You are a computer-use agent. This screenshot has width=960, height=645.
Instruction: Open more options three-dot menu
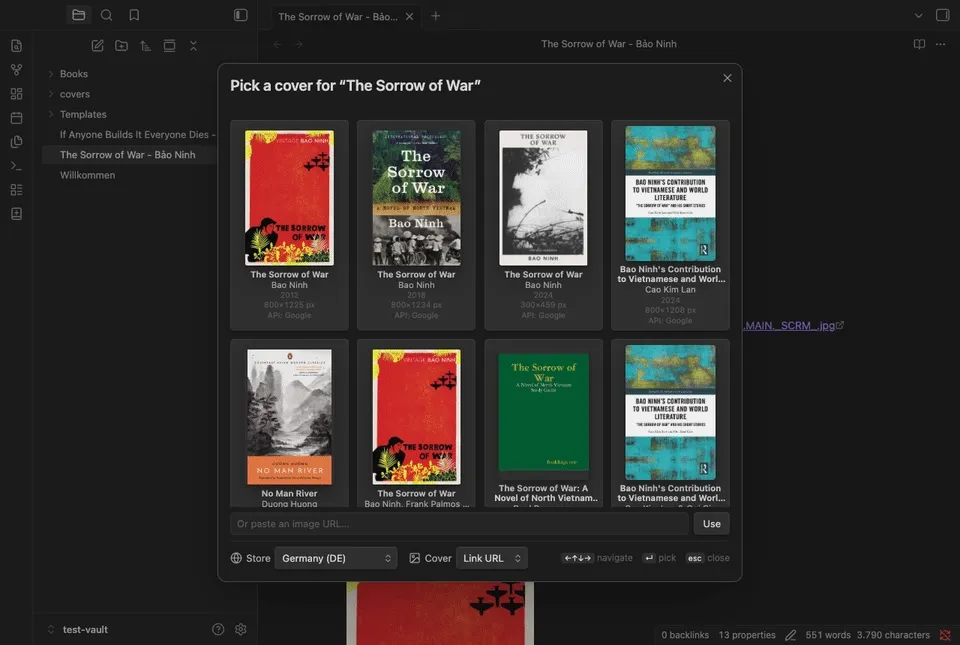[x=940, y=44]
